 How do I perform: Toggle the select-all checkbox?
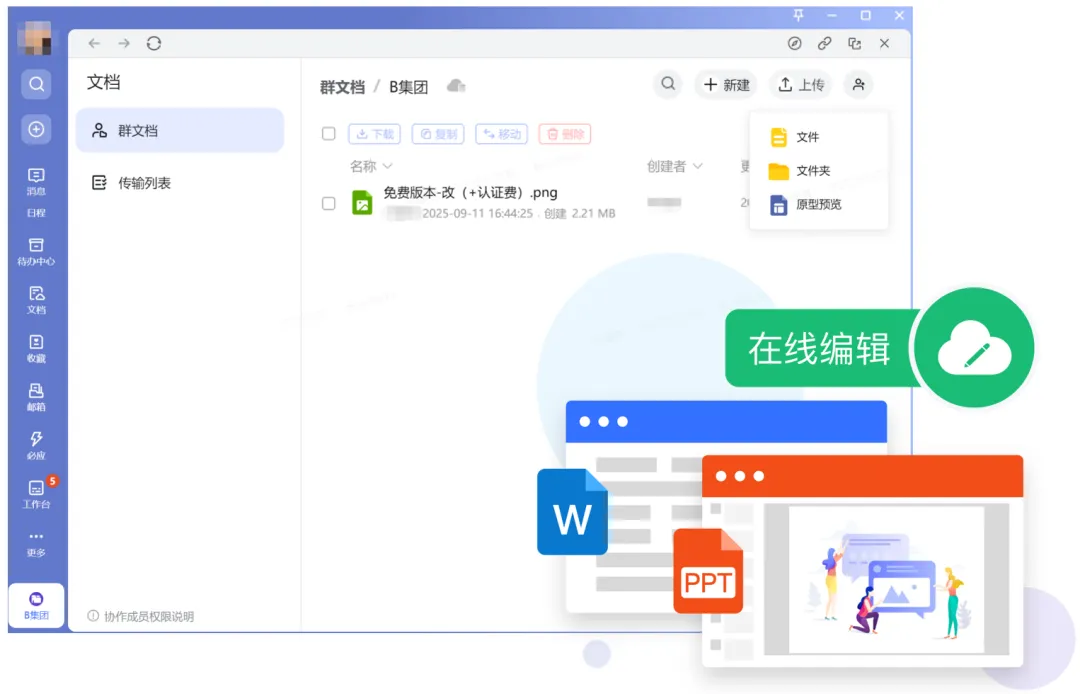329,134
